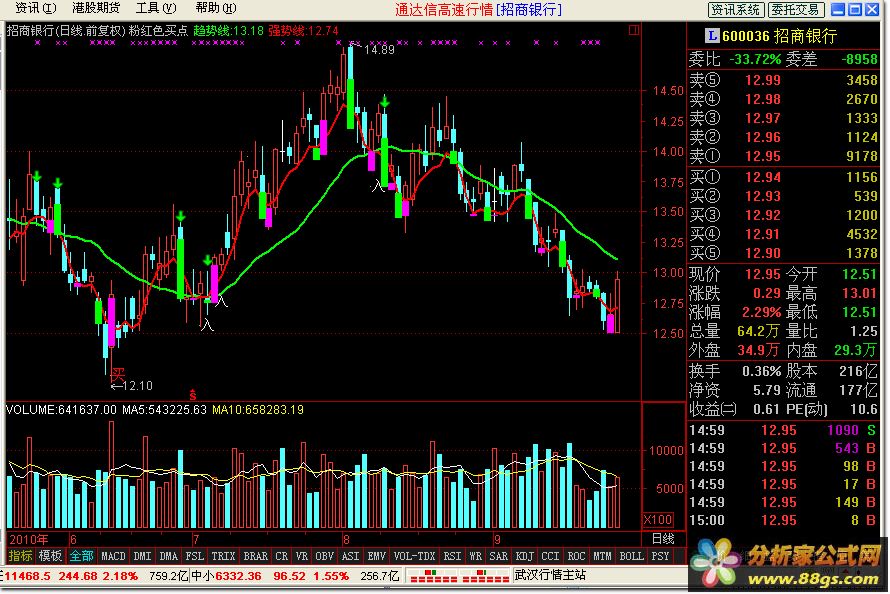Select the ROC indicator
The width and height of the screenshot is (890, 594).
click(x=576, y=557)
